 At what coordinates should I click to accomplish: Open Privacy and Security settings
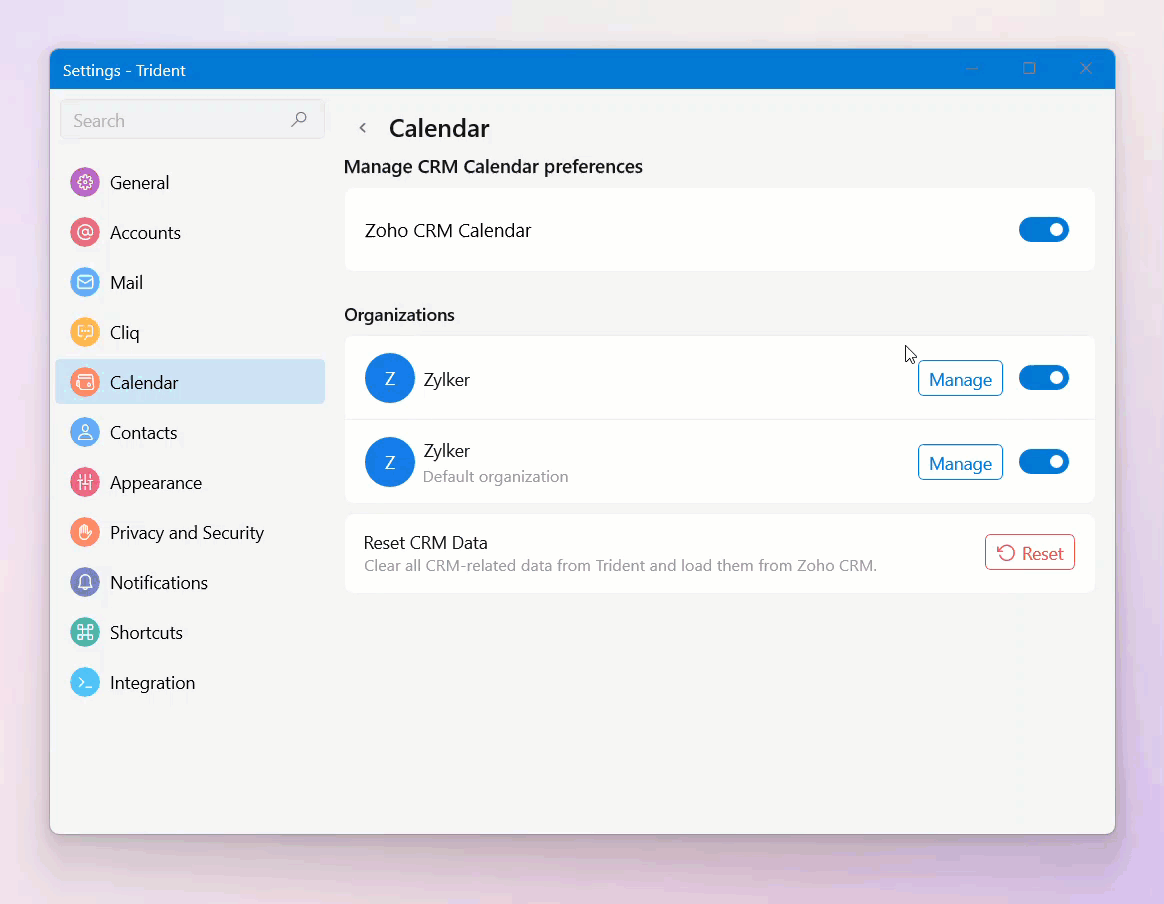tap(190, 533)
